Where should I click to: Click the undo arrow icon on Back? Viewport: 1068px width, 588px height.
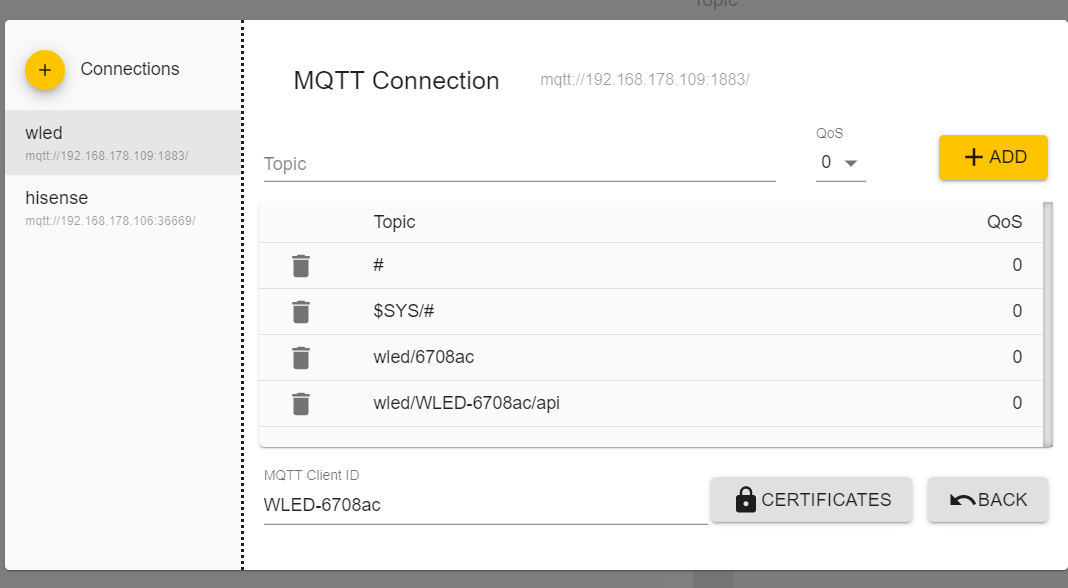962,501
